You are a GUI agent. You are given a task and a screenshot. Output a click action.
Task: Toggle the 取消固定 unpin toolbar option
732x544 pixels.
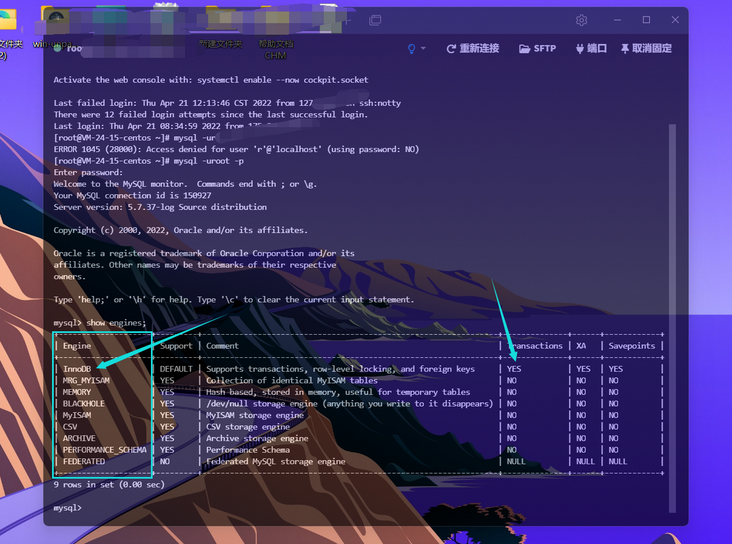(x=646, y=48)
